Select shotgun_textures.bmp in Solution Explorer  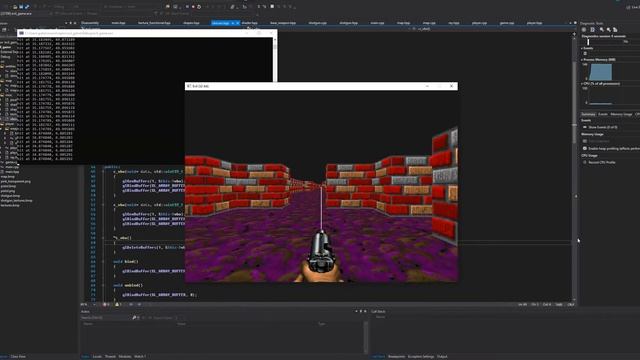click(x=16, y=201)
